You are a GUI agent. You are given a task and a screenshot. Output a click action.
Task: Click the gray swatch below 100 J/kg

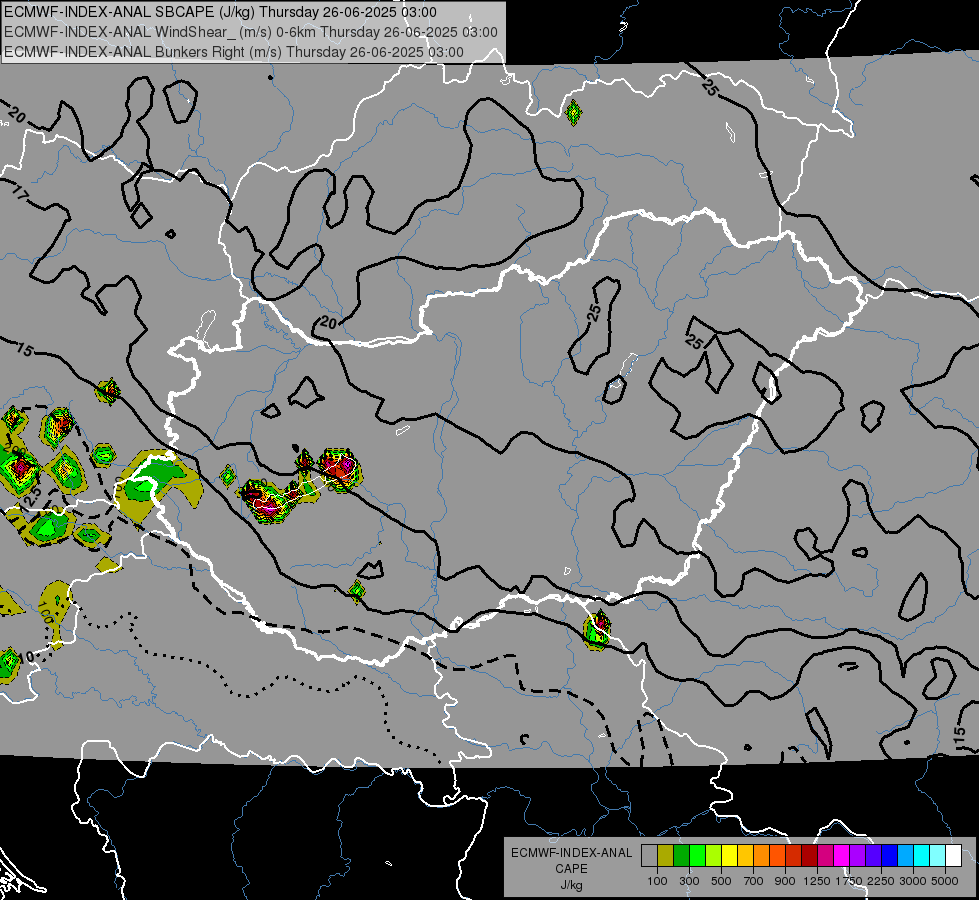point(649,855)
